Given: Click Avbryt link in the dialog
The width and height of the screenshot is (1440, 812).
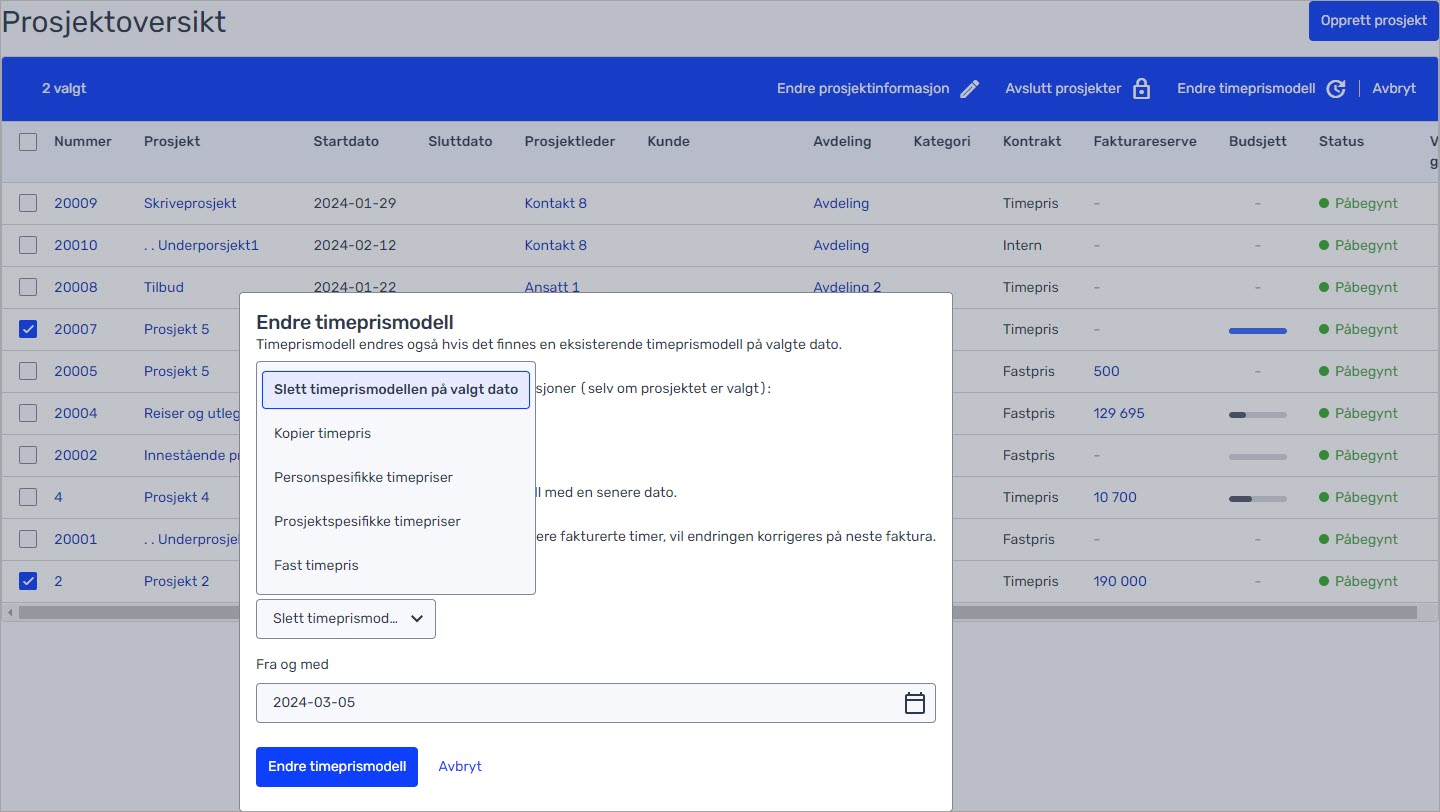Looking at the screenshot, I should tap(460, 766).
